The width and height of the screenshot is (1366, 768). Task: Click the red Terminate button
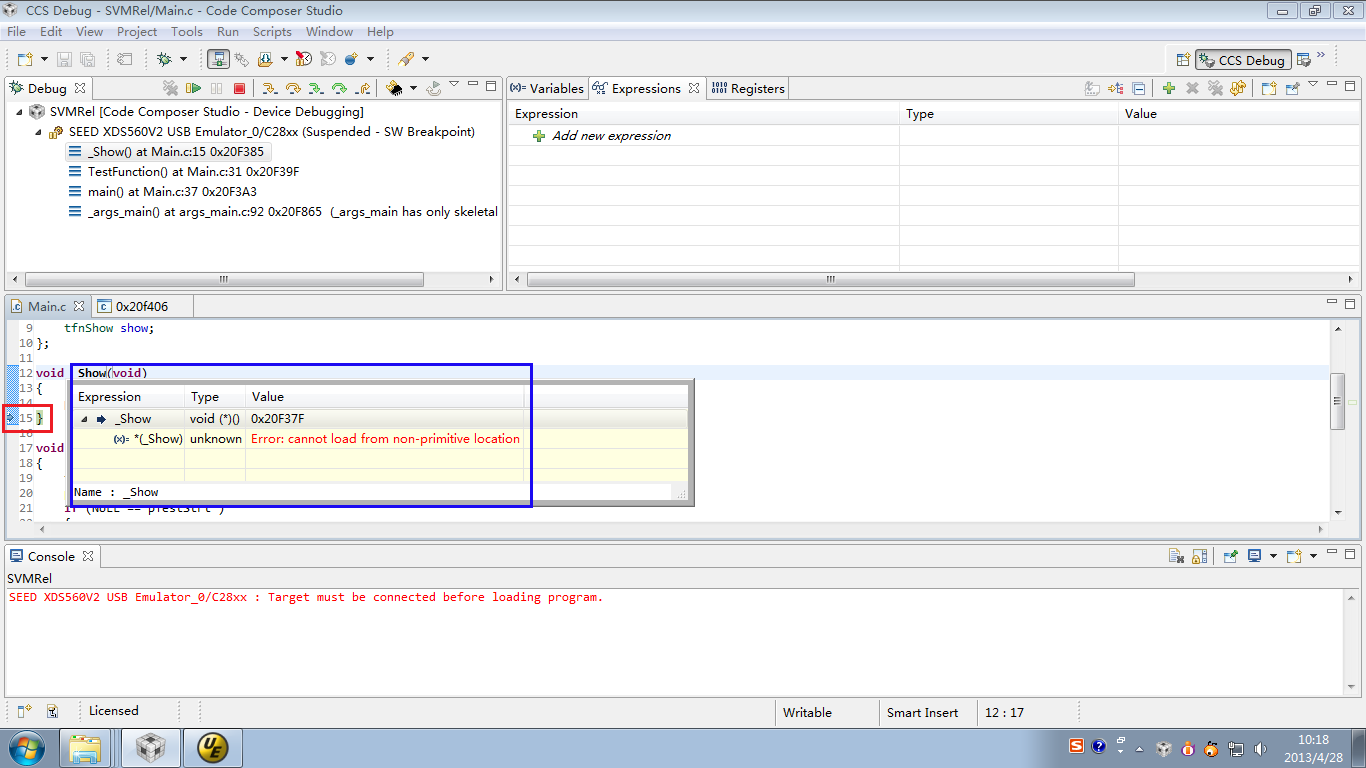[240, 88]
